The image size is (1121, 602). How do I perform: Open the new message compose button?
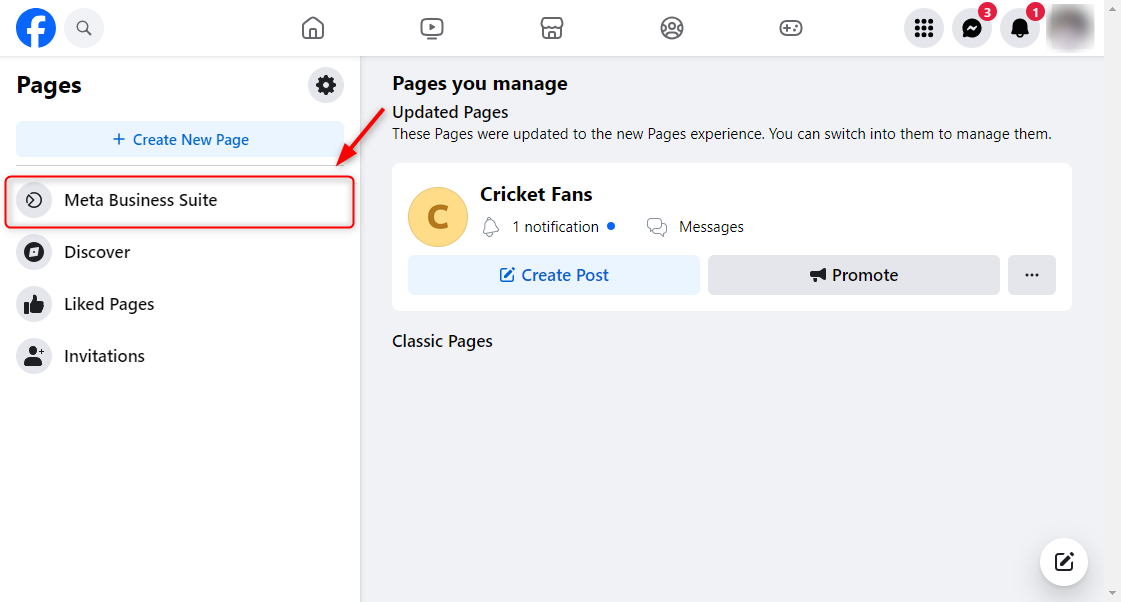1064,562
